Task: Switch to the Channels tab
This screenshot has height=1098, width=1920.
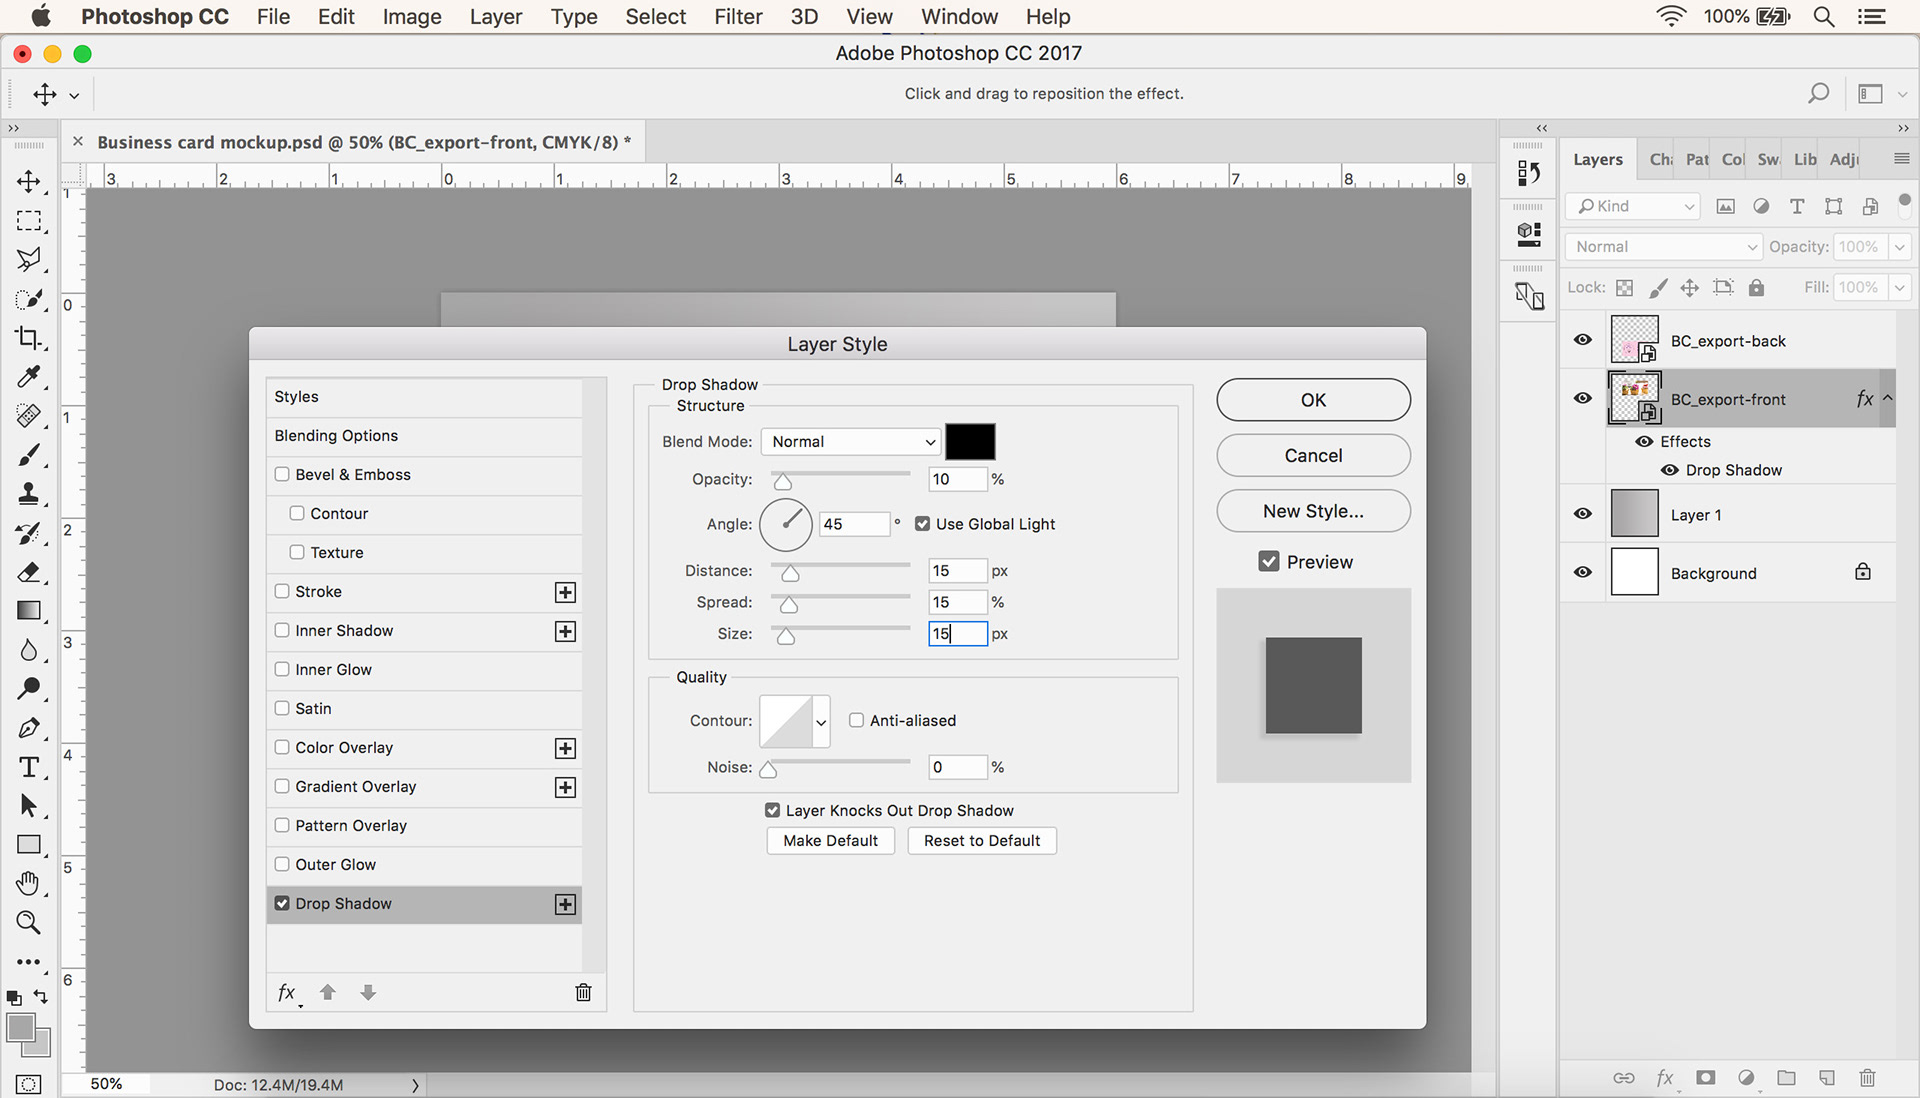Action: pos(1660,159)
